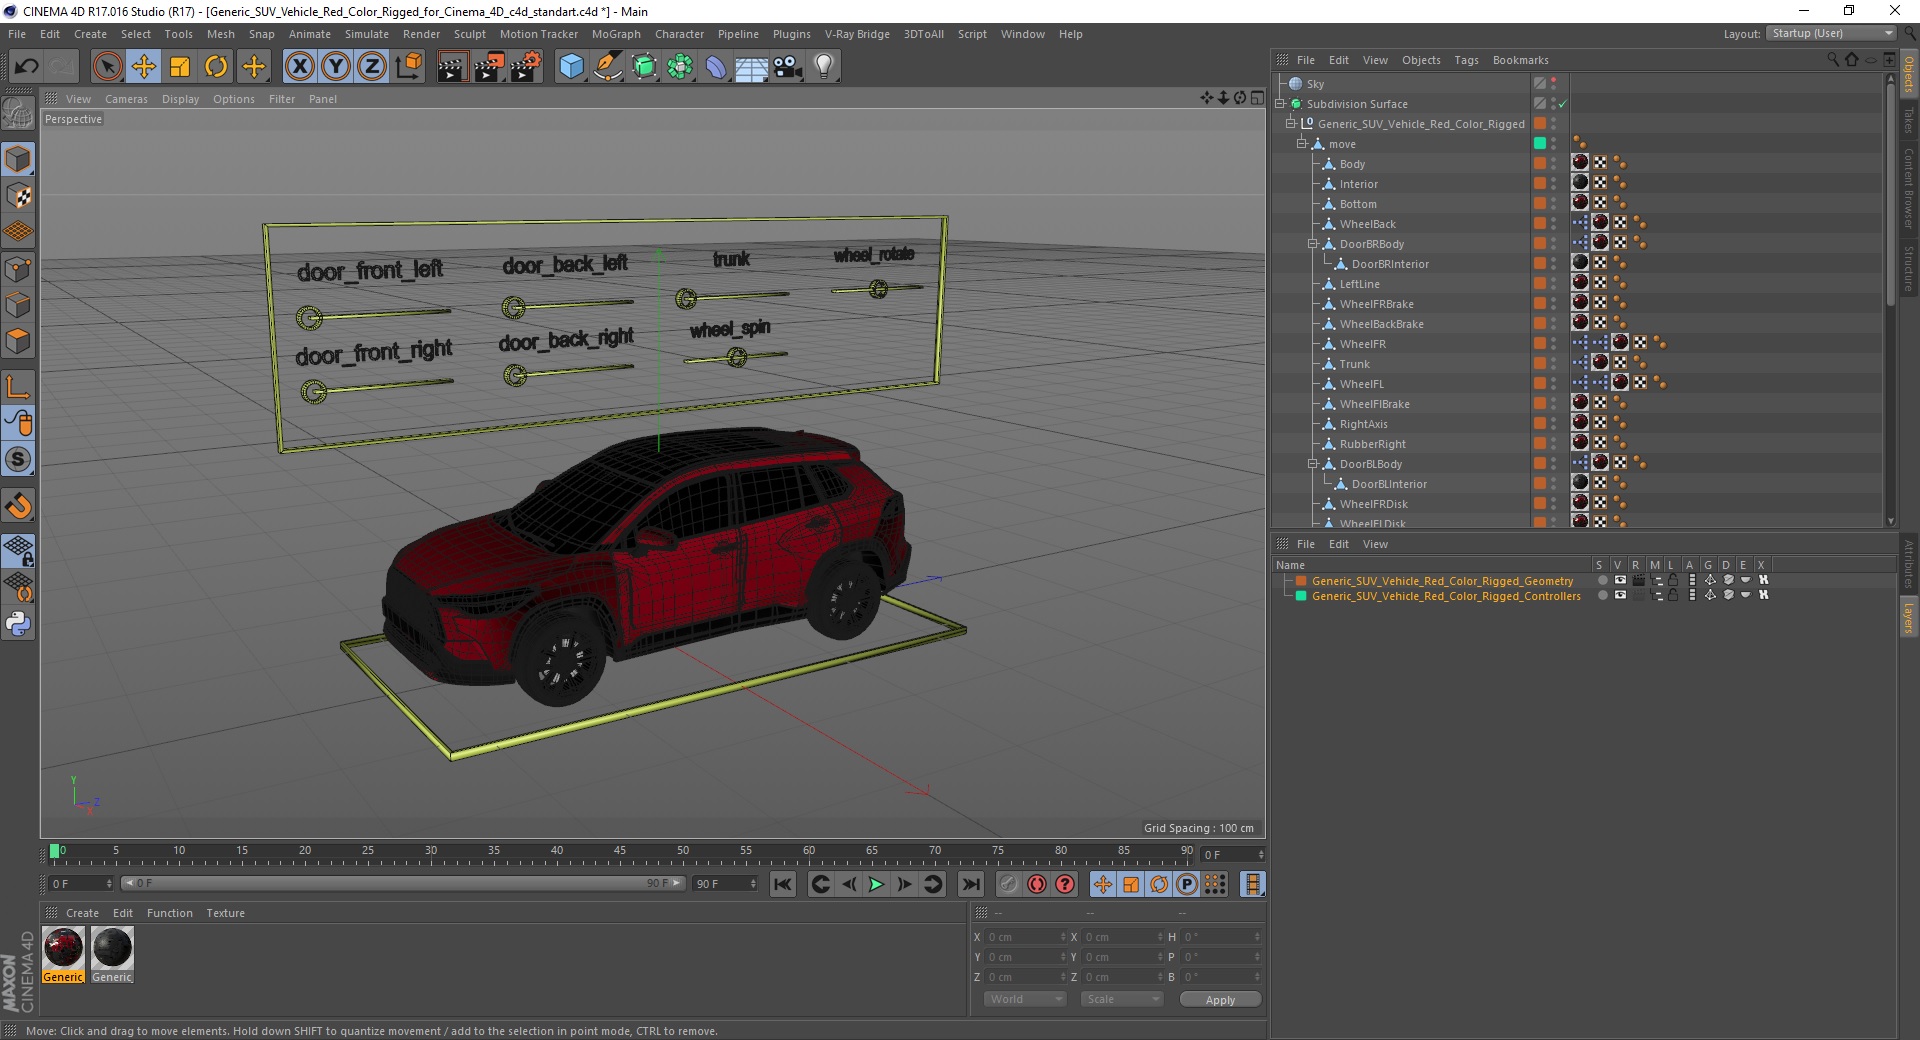
Task: Open the Scale mode dropdown
Action: (x=1122, y=999)
